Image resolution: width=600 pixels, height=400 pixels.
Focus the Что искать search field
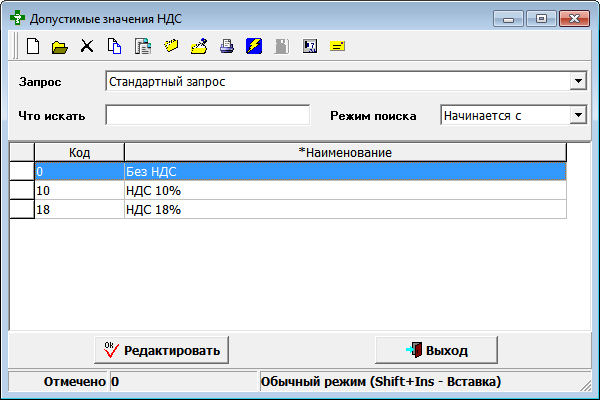(207, 115)
